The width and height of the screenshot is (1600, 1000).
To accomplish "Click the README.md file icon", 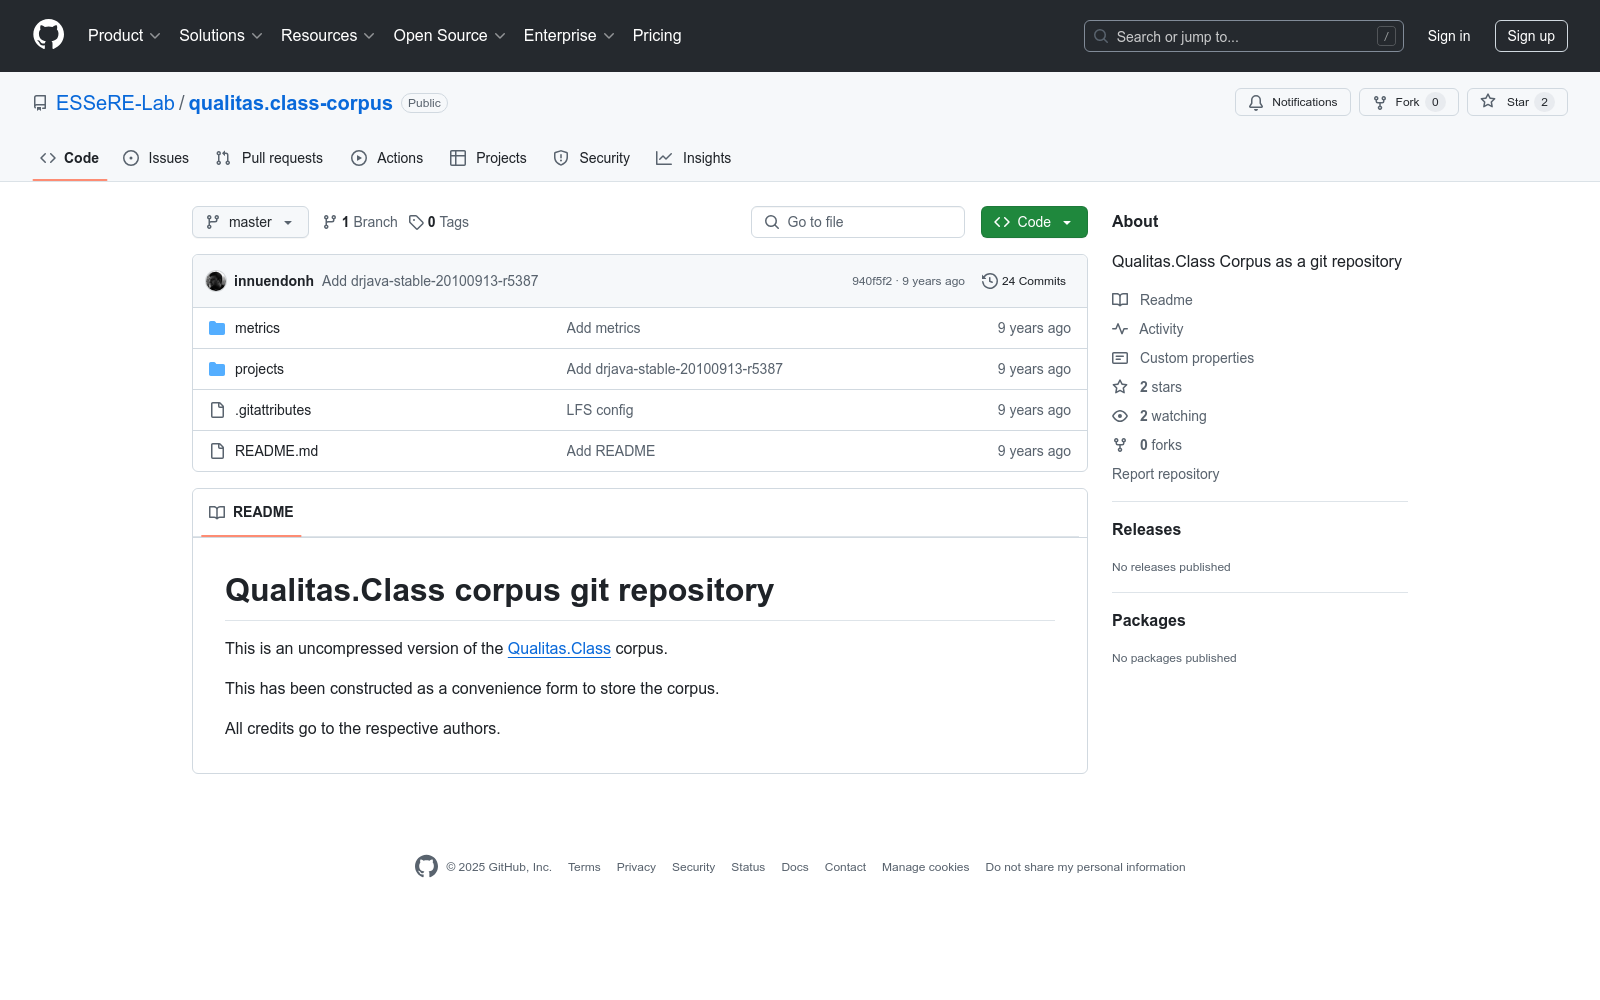I will [x=217, y=451].
